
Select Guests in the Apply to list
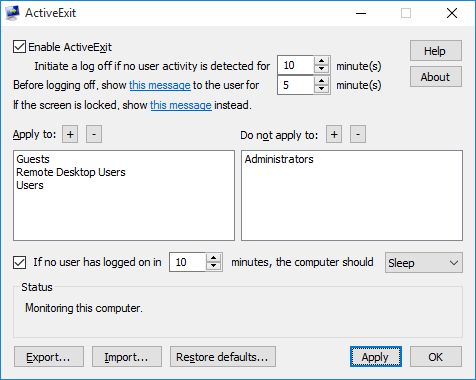(33, 159)
